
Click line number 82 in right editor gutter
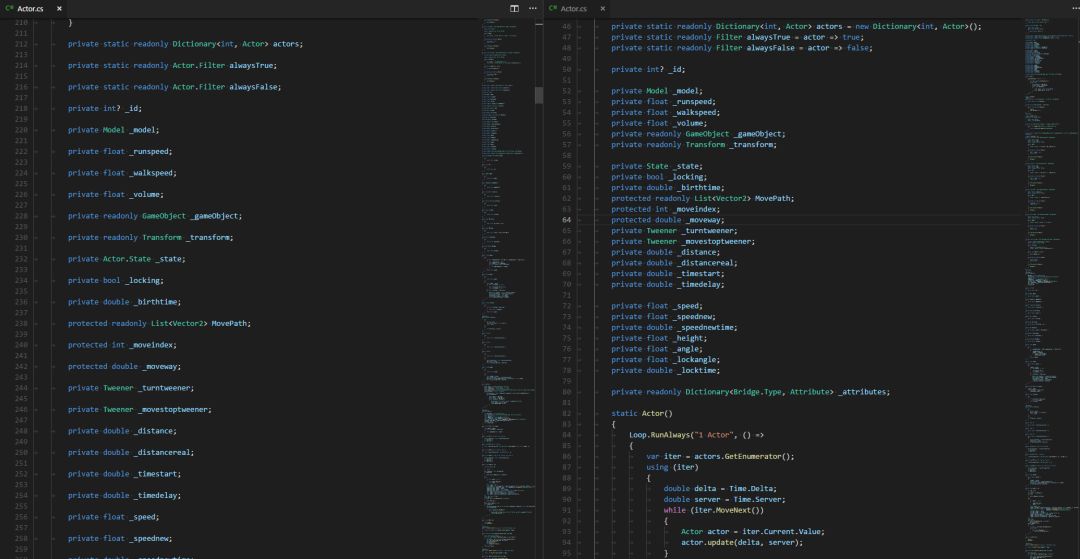click(566, 413)
